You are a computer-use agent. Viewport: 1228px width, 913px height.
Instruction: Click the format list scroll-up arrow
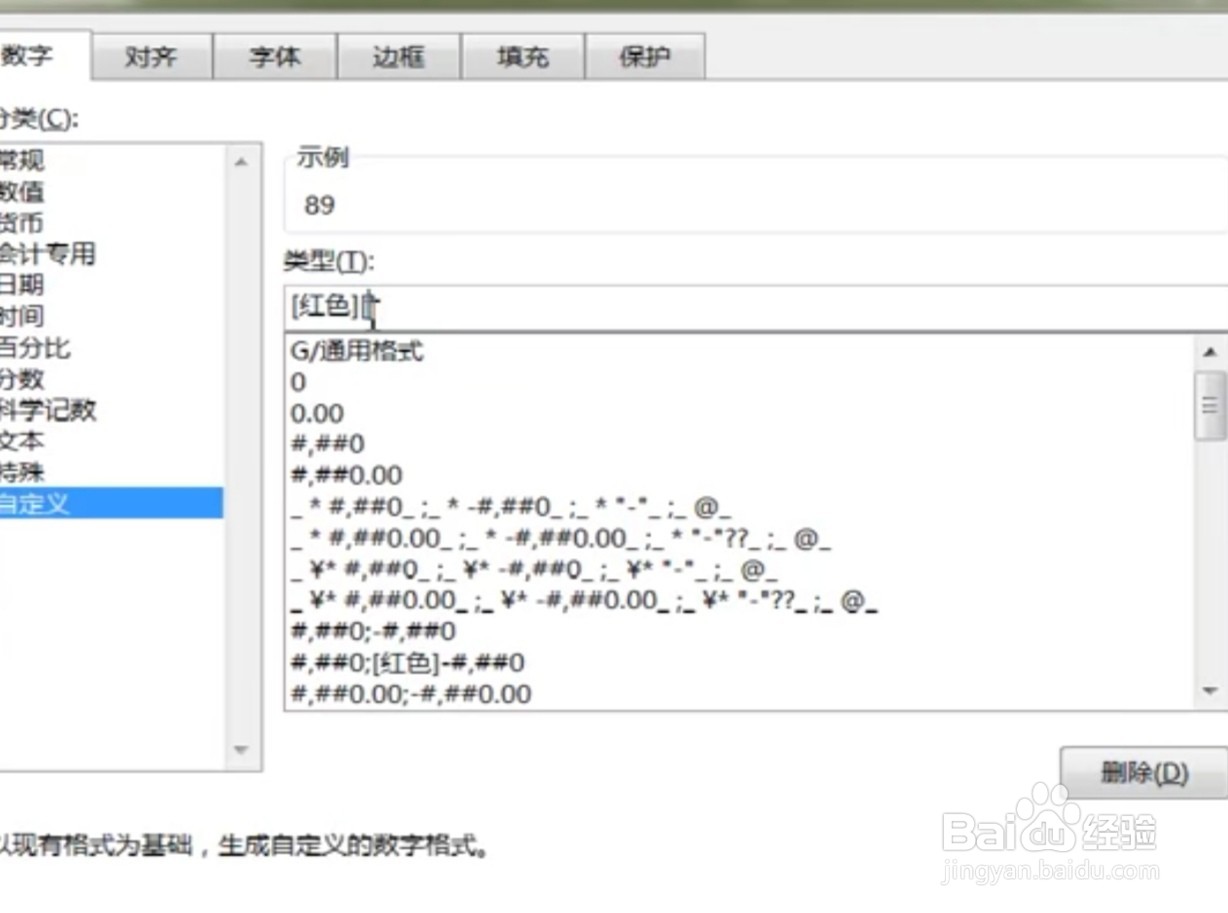(x=1210, y=352)
